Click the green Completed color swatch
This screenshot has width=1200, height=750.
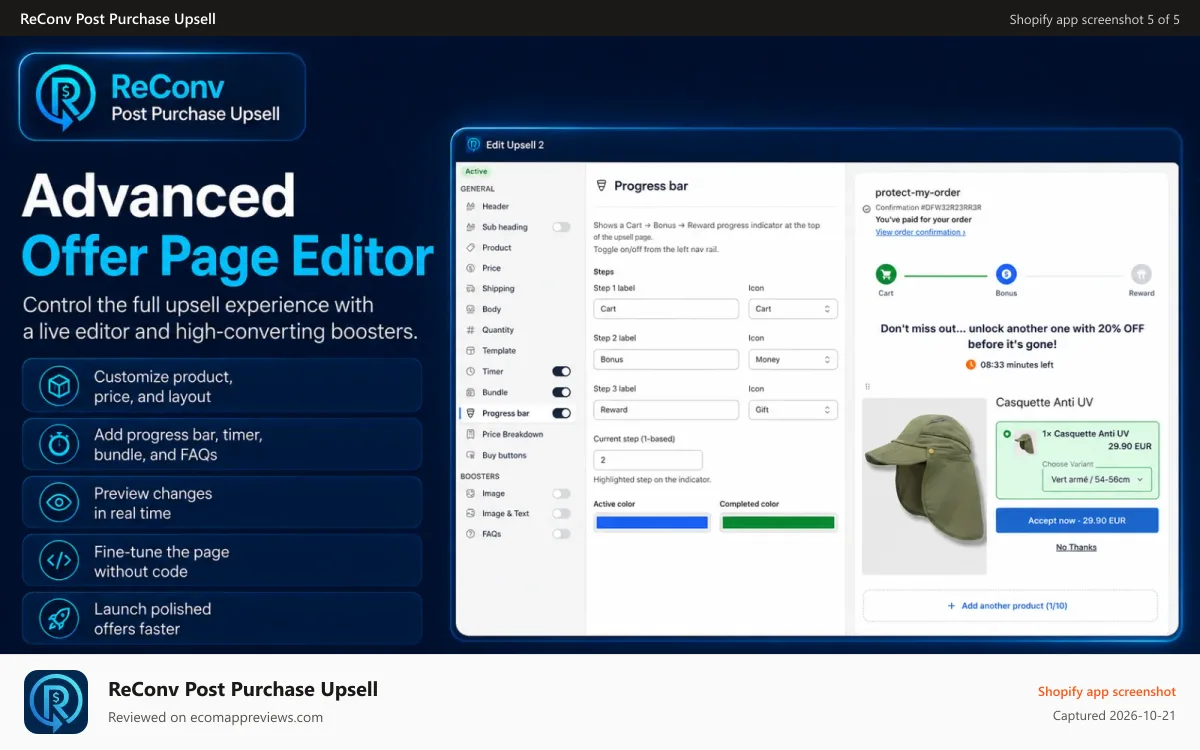point(778,522)
